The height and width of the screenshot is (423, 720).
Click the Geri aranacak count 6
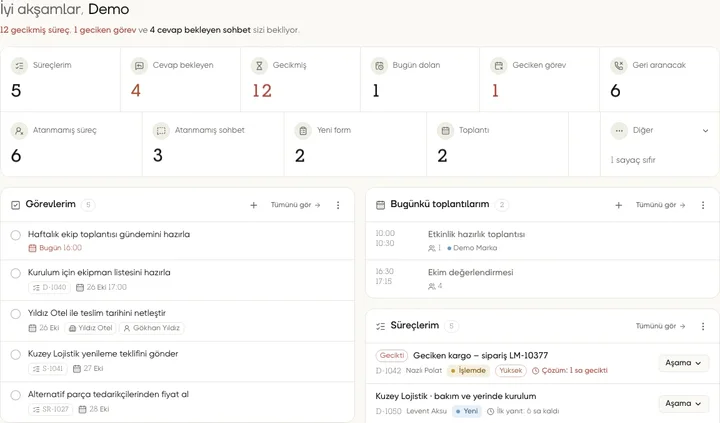pyautogui.click(x=615, y=90)
